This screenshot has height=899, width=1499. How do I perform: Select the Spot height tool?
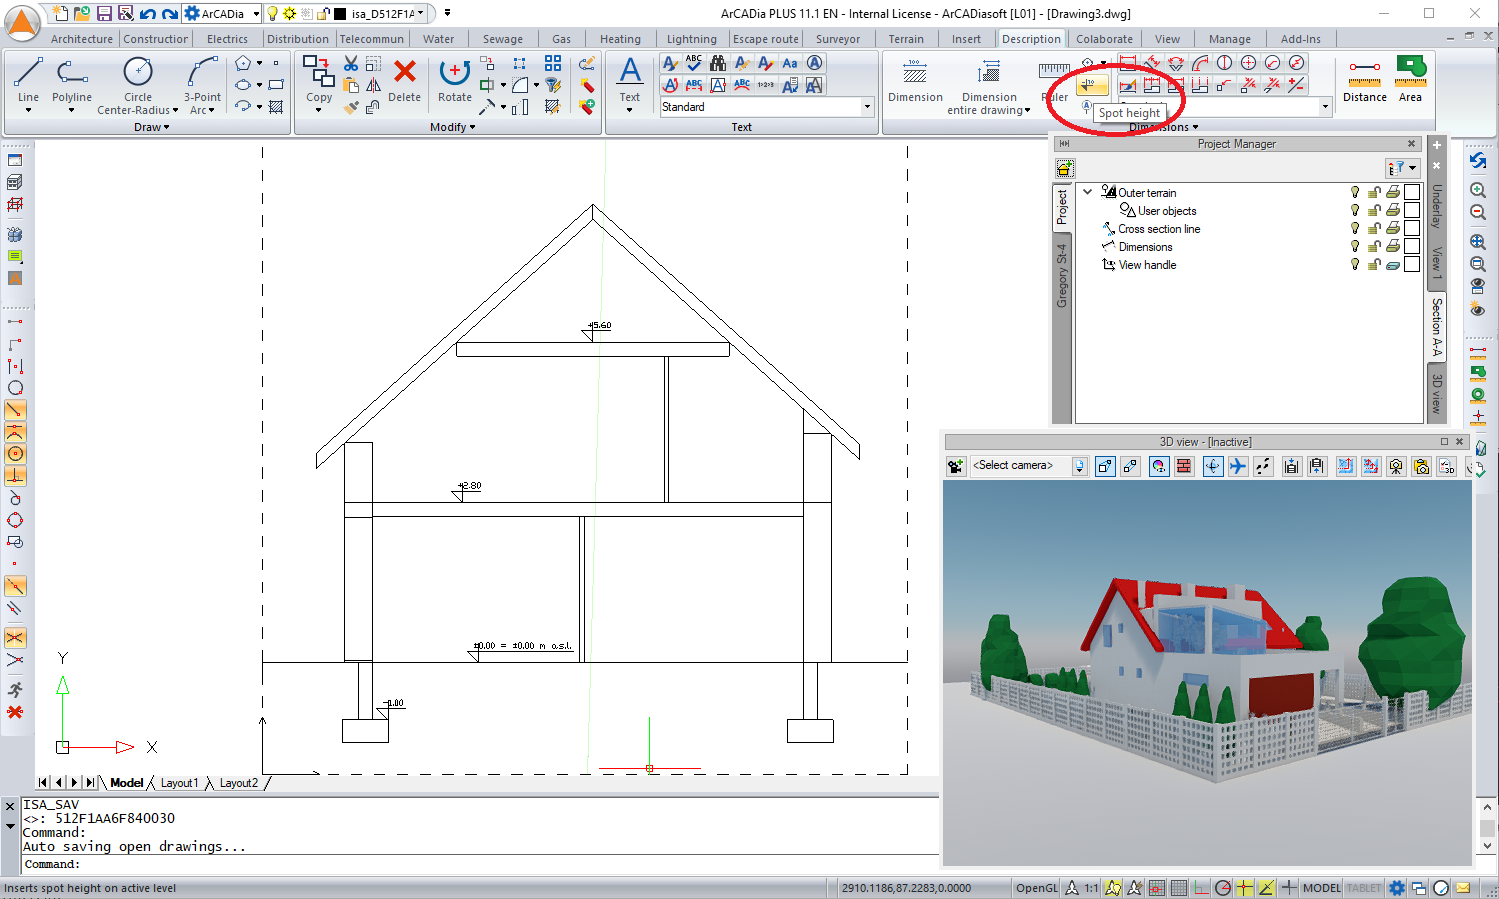pos(1091,84)
